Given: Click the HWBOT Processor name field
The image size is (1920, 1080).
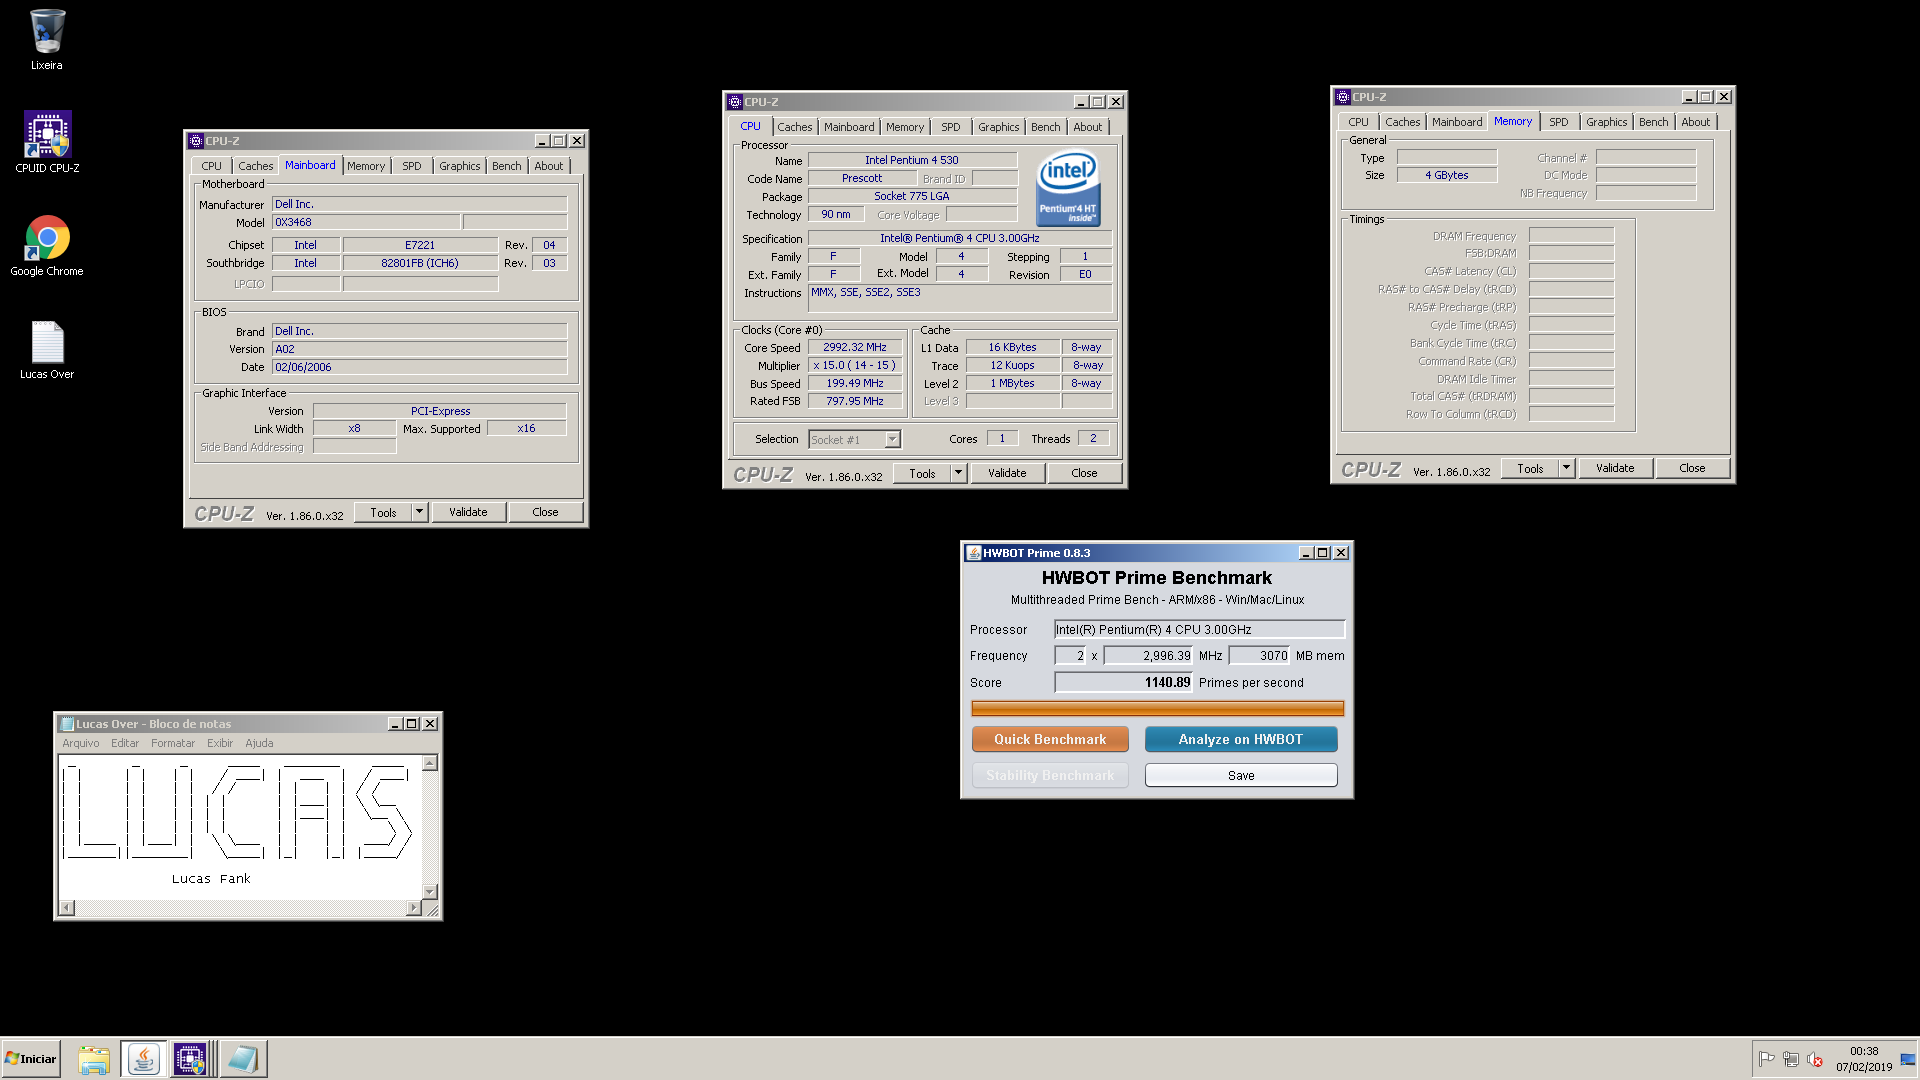Looking at the screenshot, I should 1200,629.
